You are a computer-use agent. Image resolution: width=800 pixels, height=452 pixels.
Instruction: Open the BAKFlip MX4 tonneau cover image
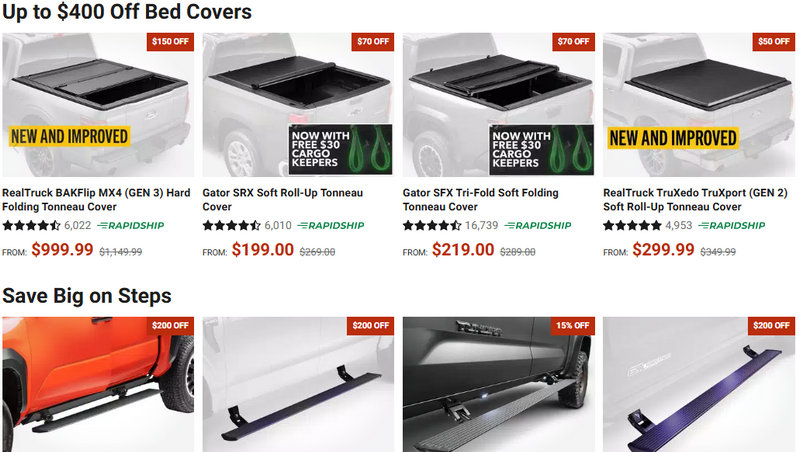[x=98, y=105]
